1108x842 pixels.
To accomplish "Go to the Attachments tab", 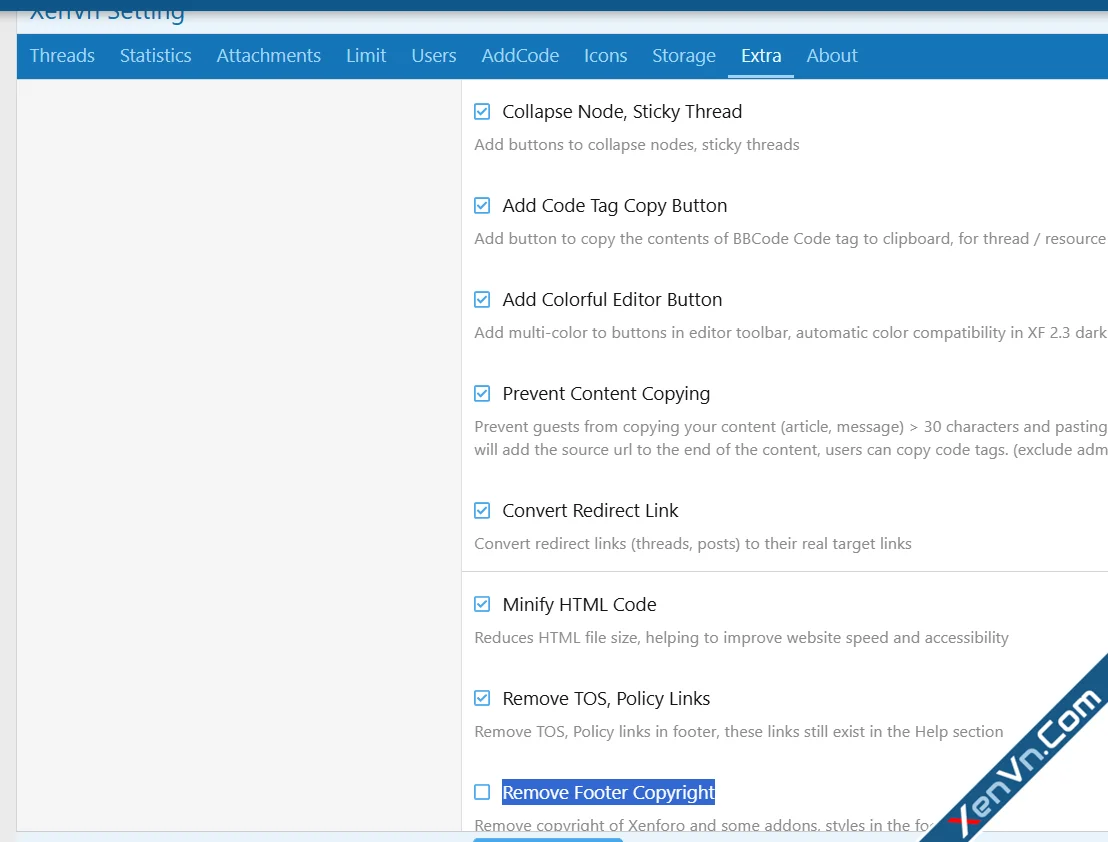I will point(268,56).
